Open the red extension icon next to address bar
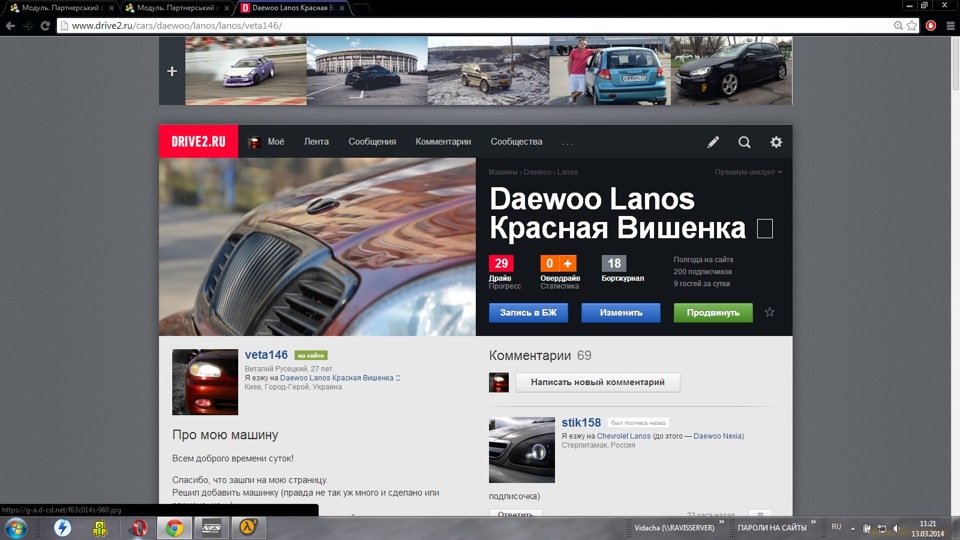This screenshot has height=540, width=960. pos(931,26)
